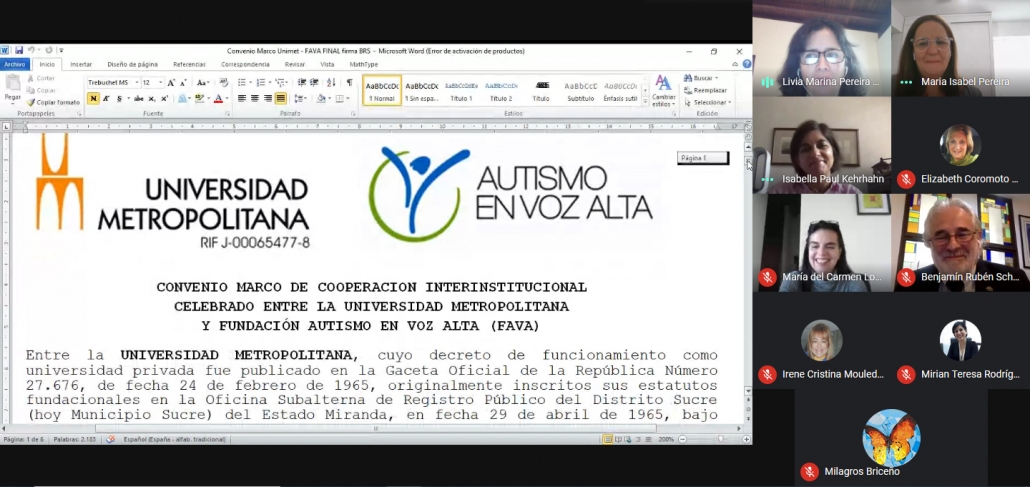The width and height of the screenshot is (1030, 487).
Task: Open Change Case (Aa) dropdown
Action: [203, 83]
